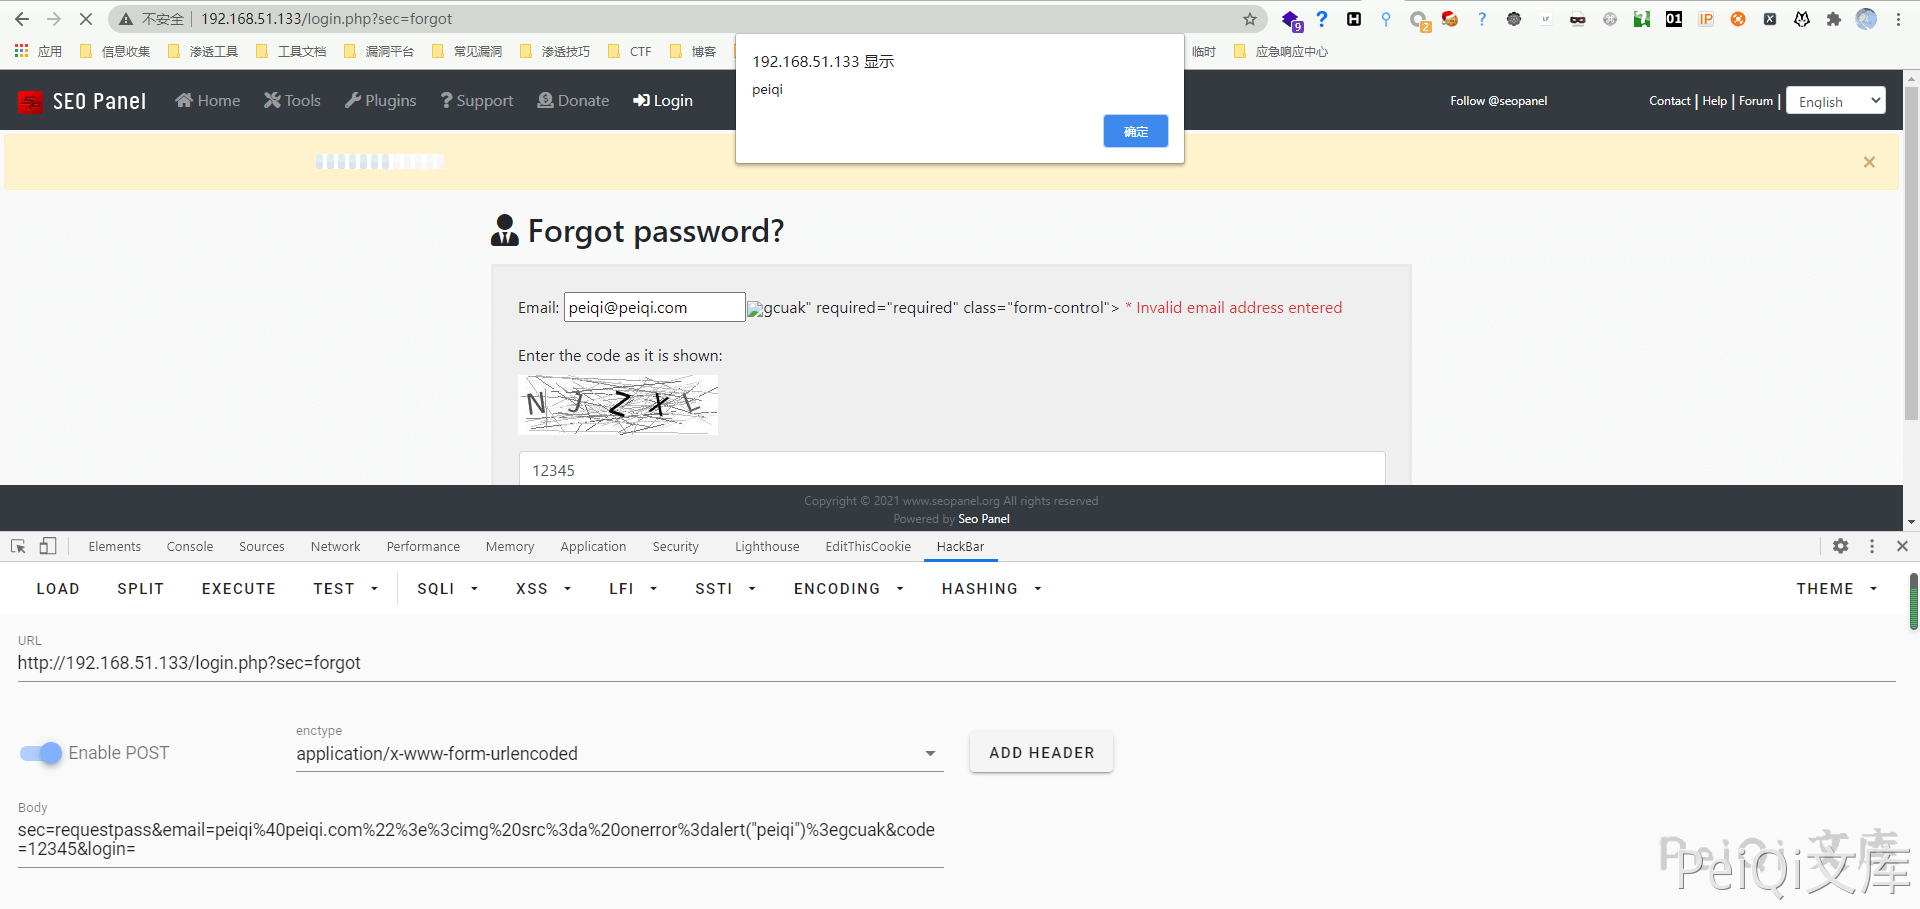The image size is (1920, 909).
Task: Open the Chrome extensions puzzle icon
Action: pos(1833,19)
